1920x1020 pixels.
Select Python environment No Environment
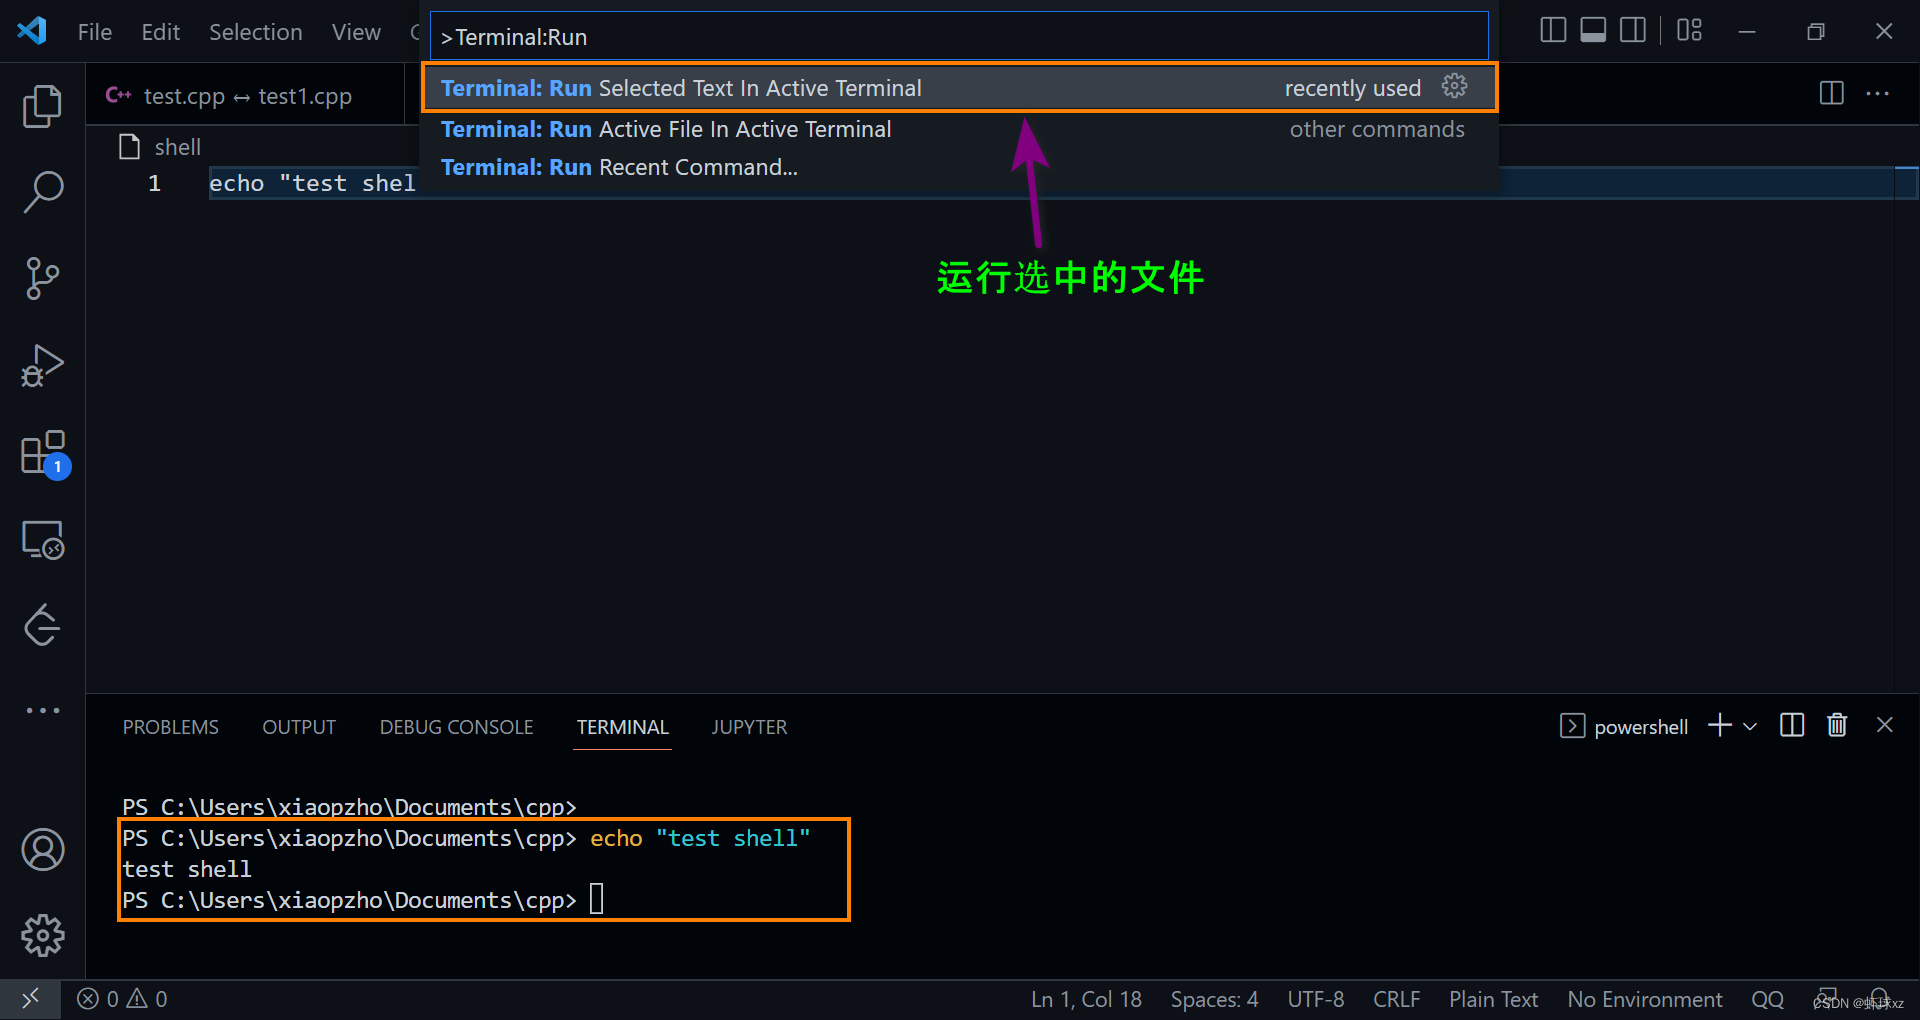[1644, 999]
